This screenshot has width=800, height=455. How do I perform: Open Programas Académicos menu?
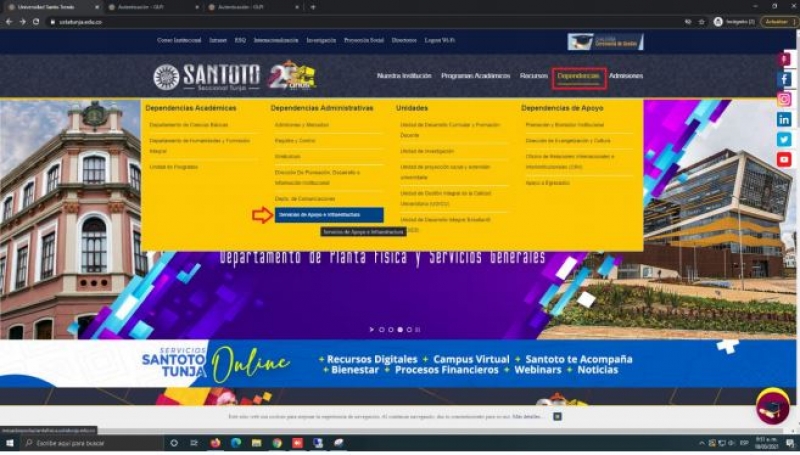[476, 76]
